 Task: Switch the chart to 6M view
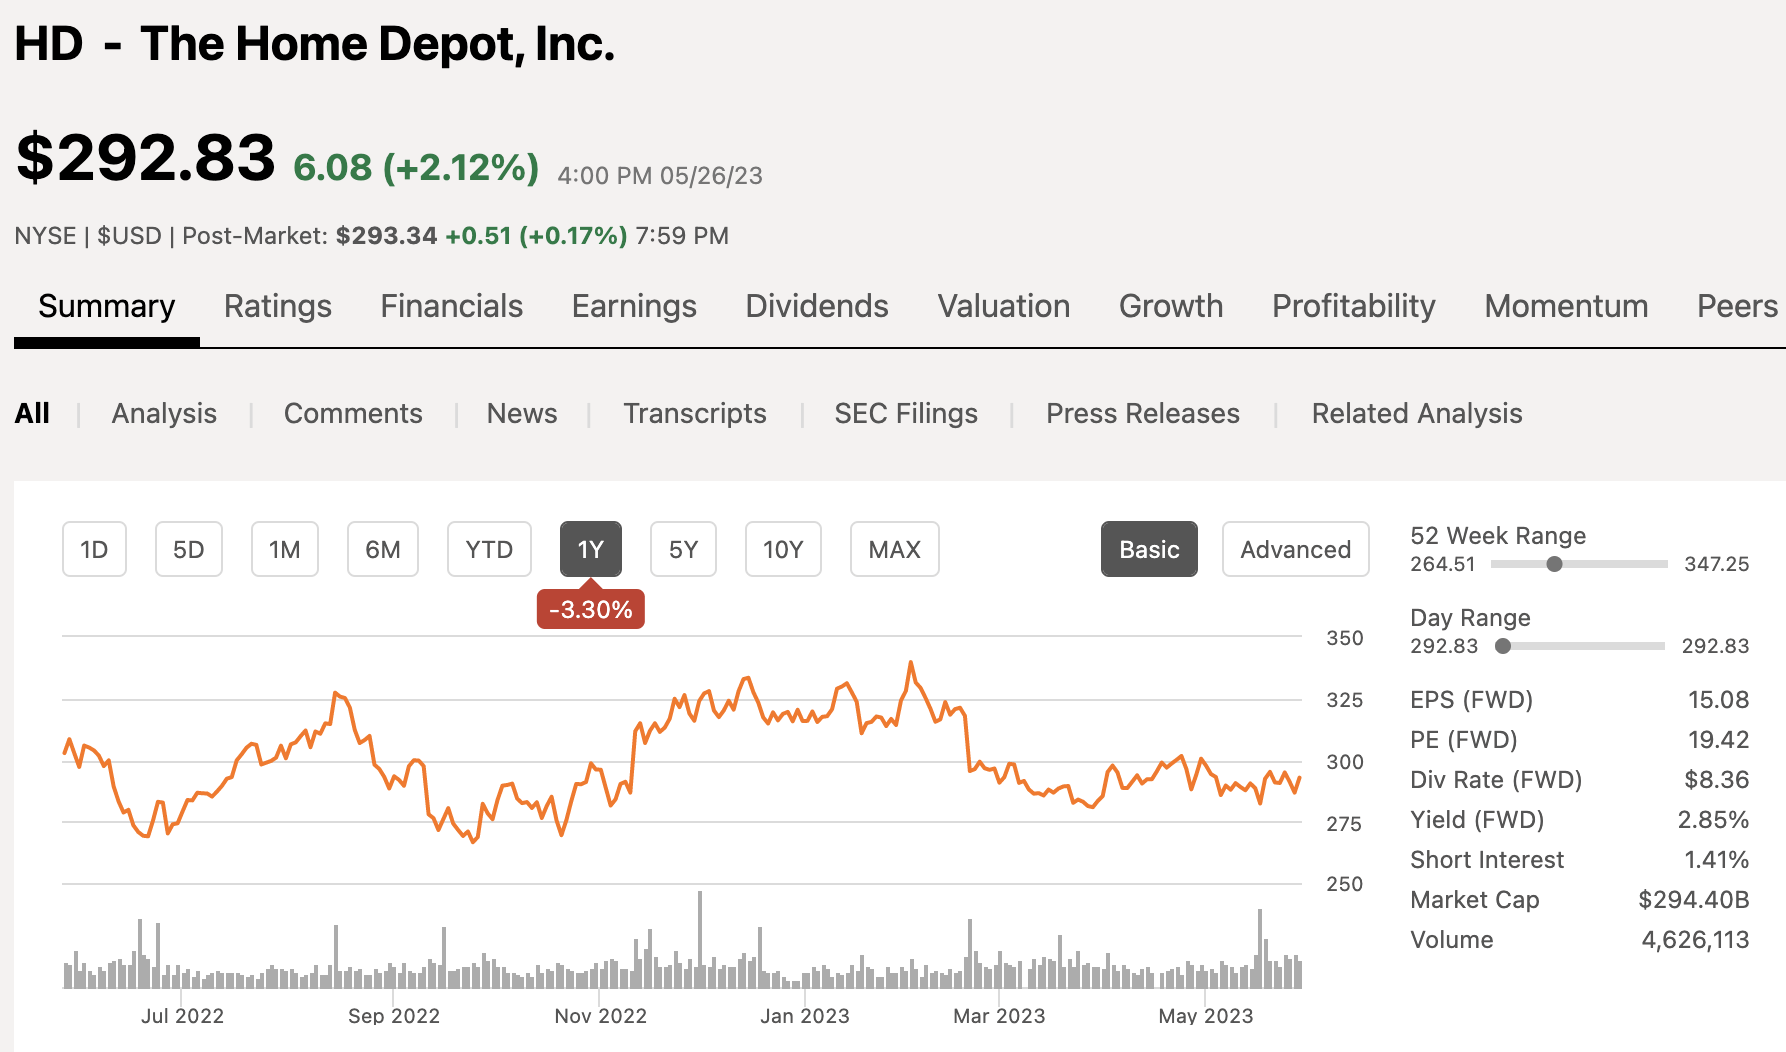point(383,549)
